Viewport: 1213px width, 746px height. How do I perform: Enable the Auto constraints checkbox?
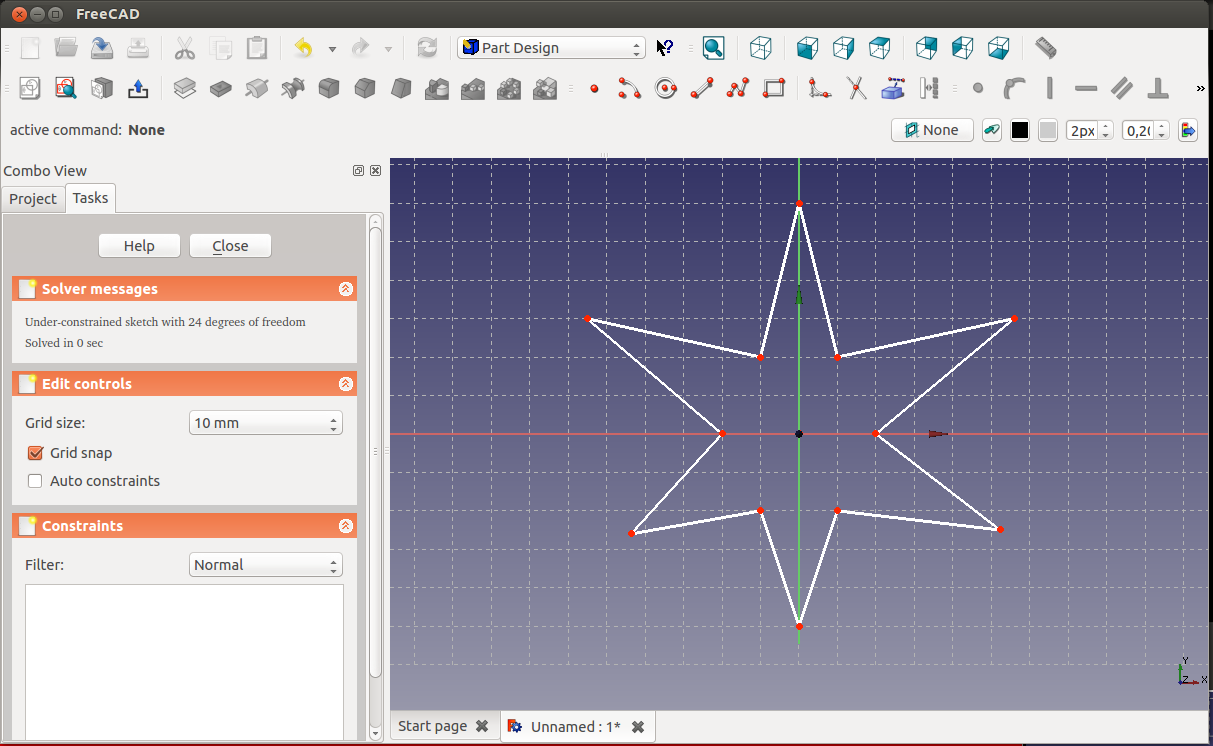(x=36, y=481)
